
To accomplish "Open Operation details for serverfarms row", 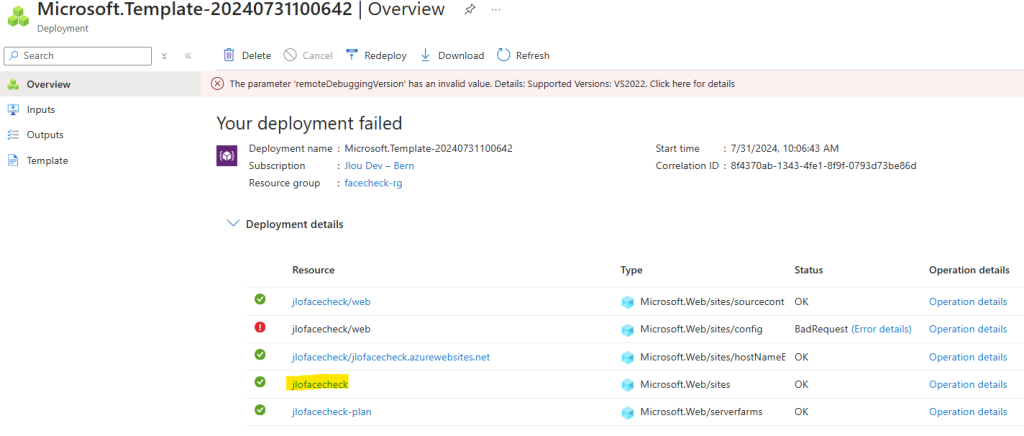I will [x=968, y=412].
